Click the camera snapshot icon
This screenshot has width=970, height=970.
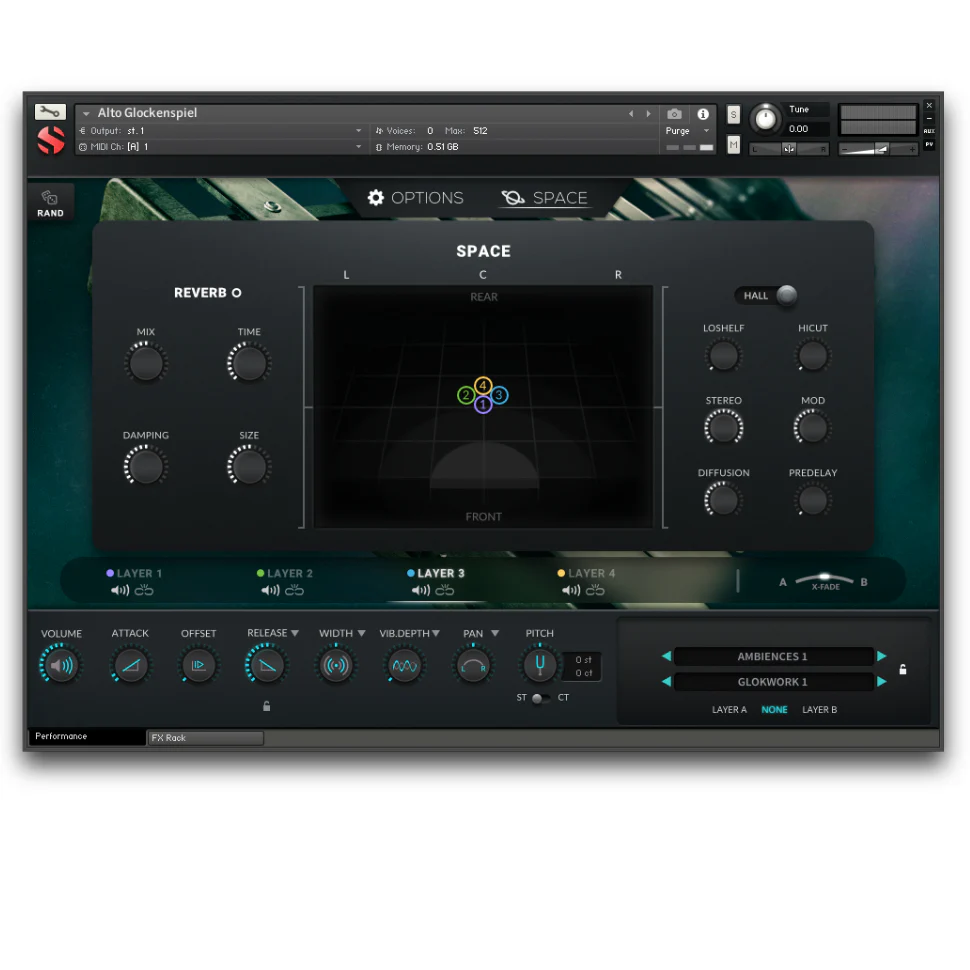(x=675, y=114)
